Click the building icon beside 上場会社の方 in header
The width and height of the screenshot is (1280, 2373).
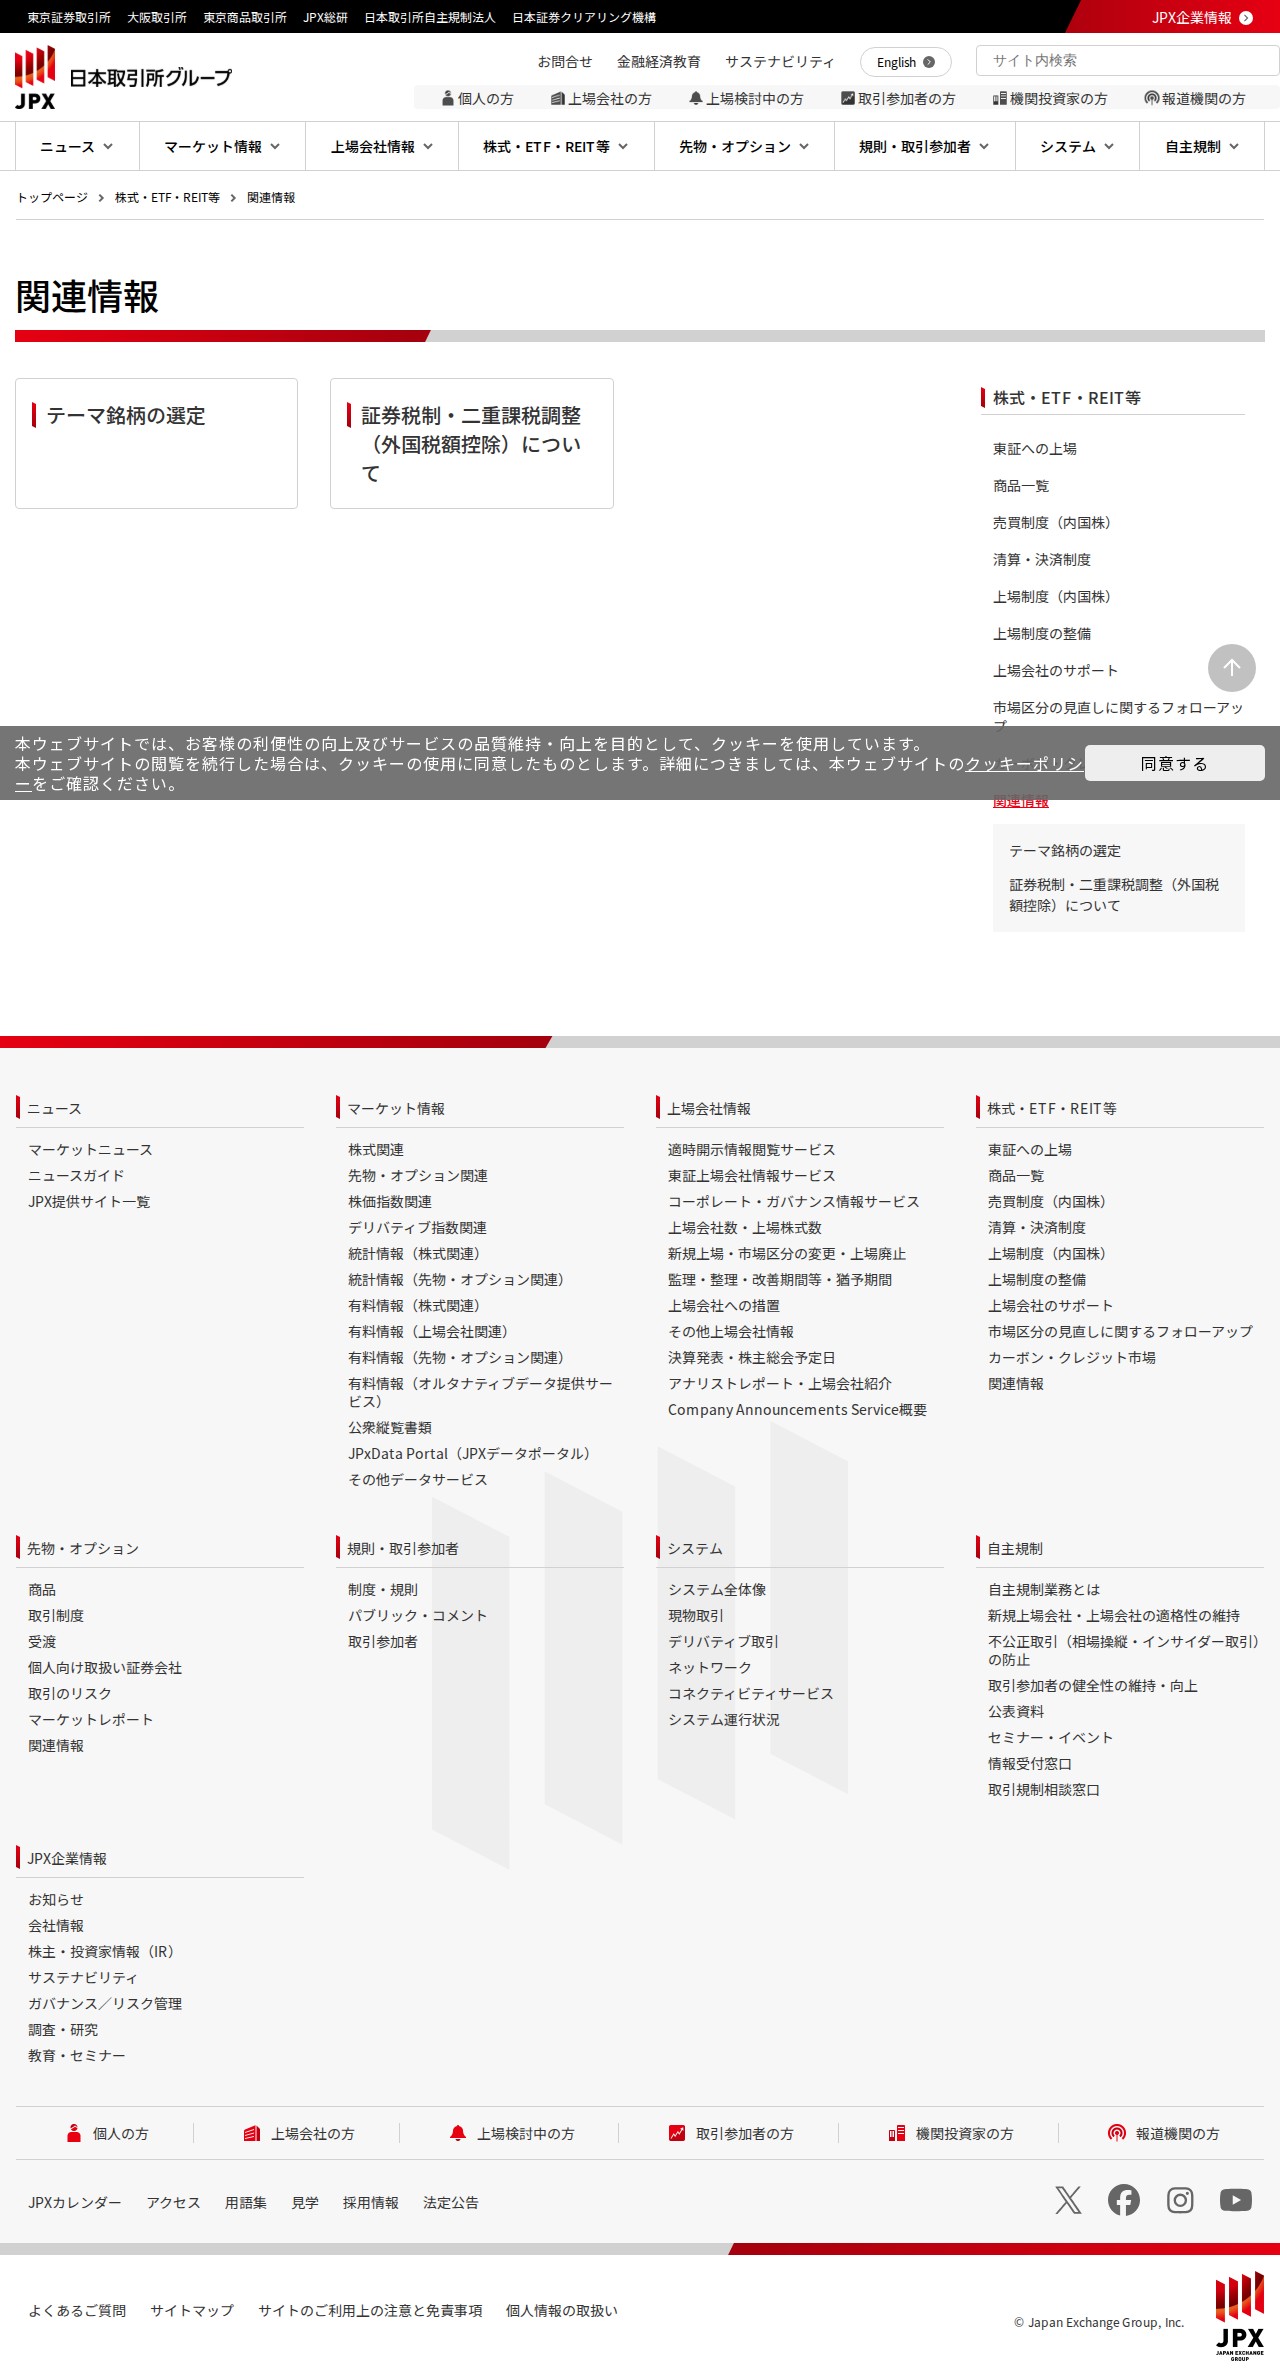tap(558, 98)
